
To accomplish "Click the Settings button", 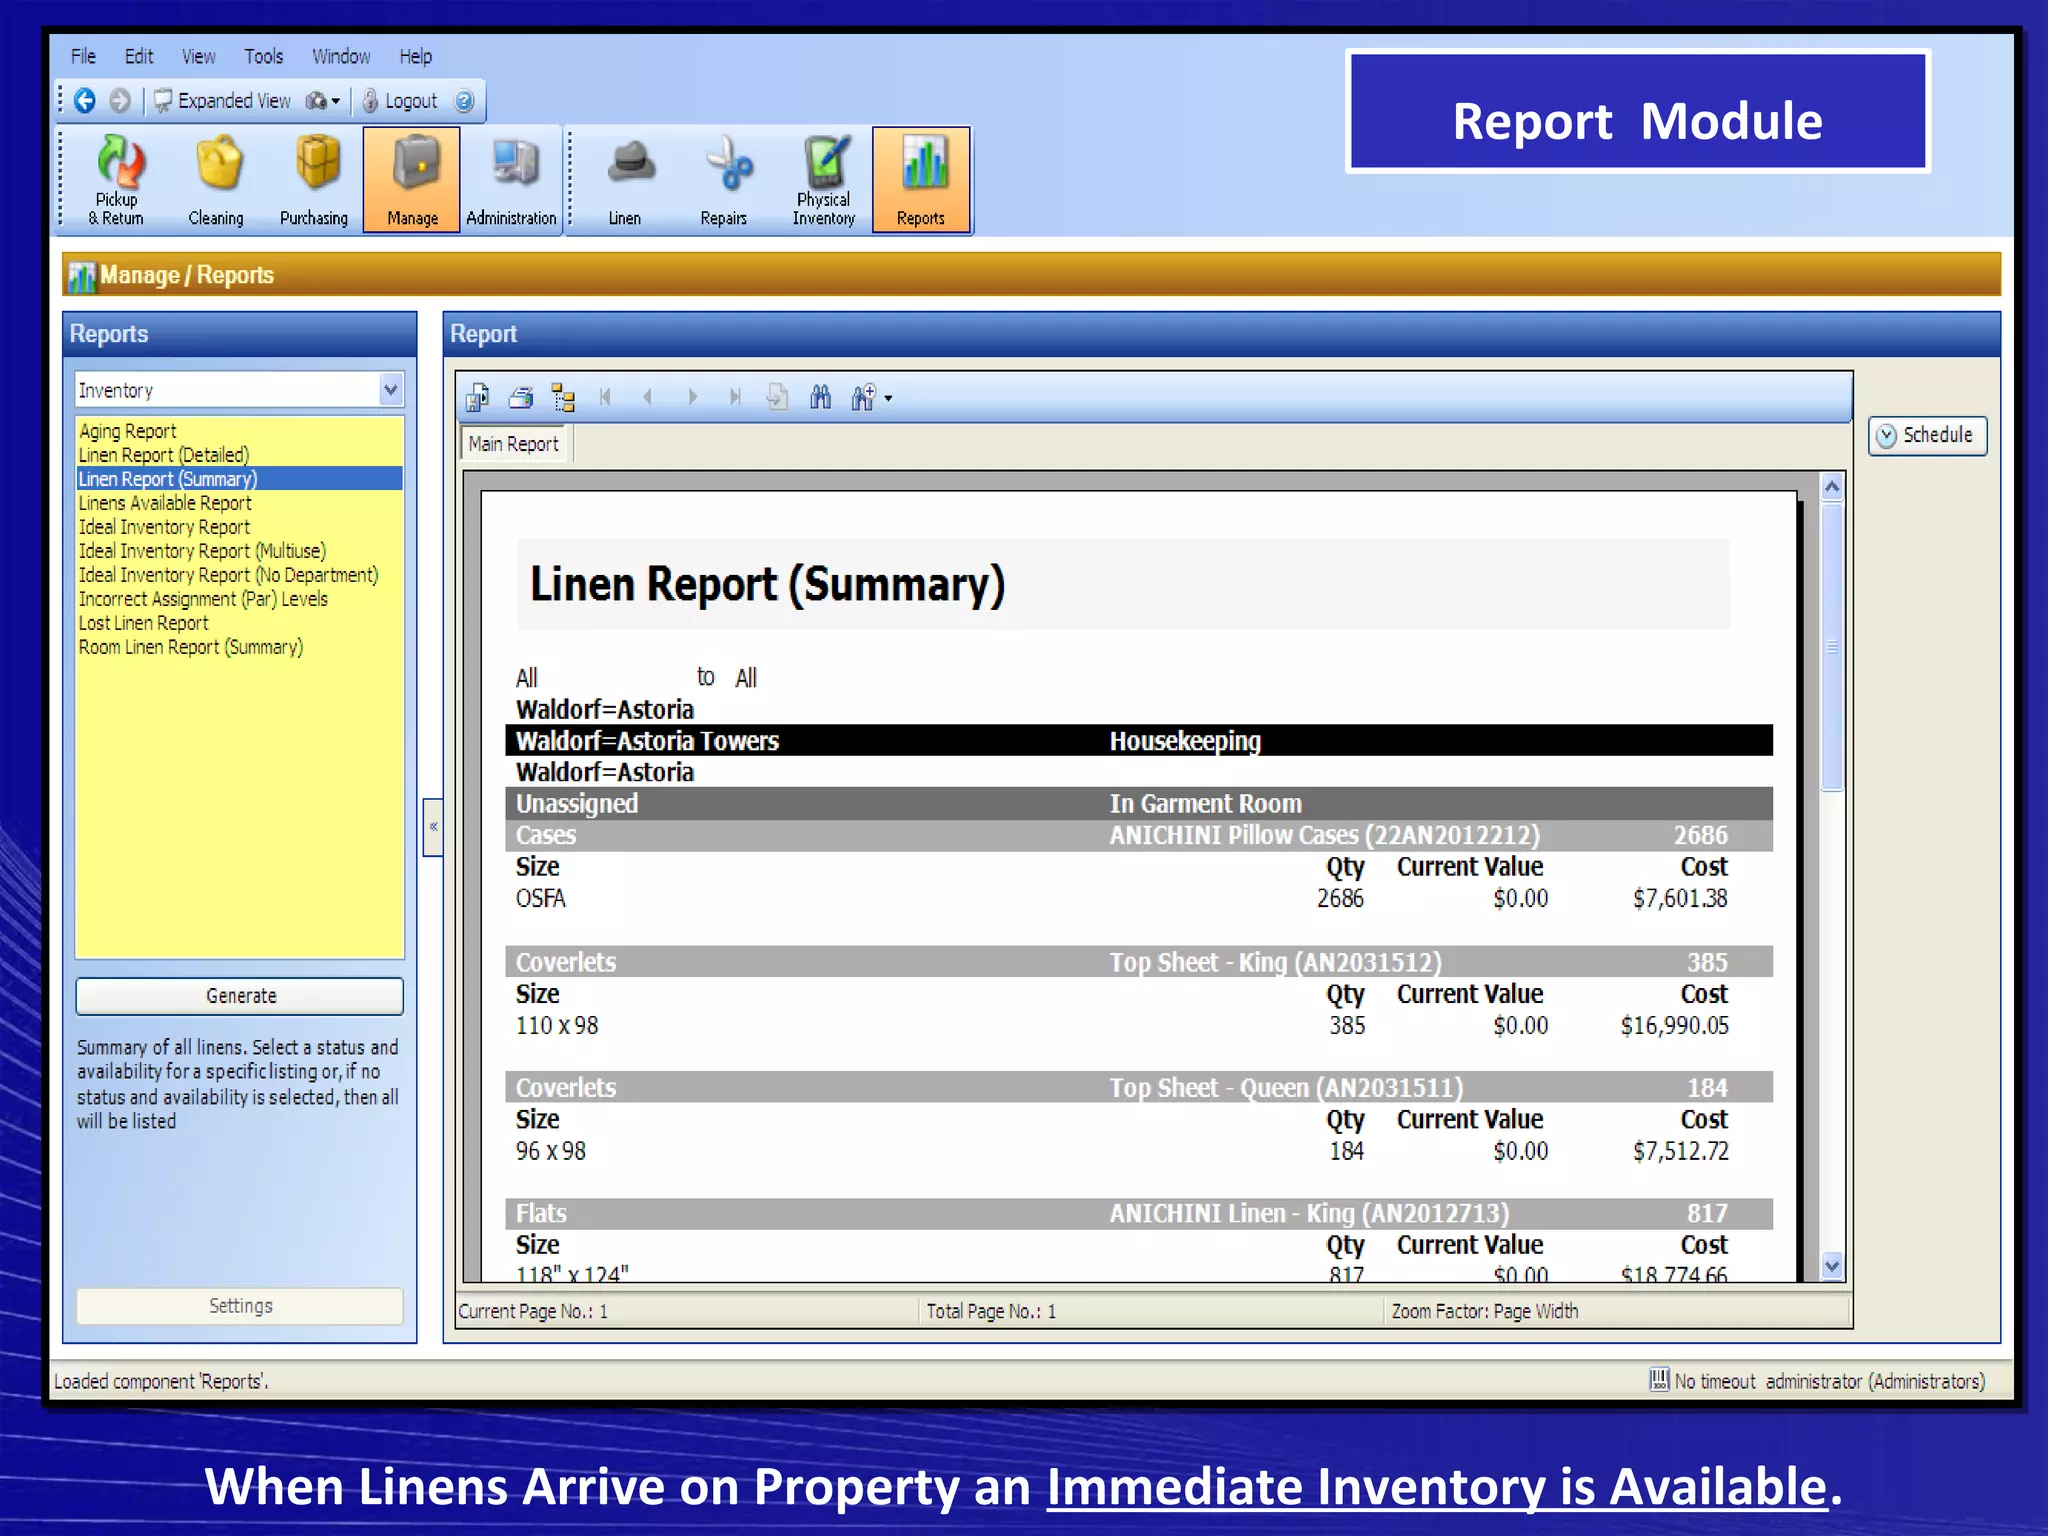I will (240, 1306).
